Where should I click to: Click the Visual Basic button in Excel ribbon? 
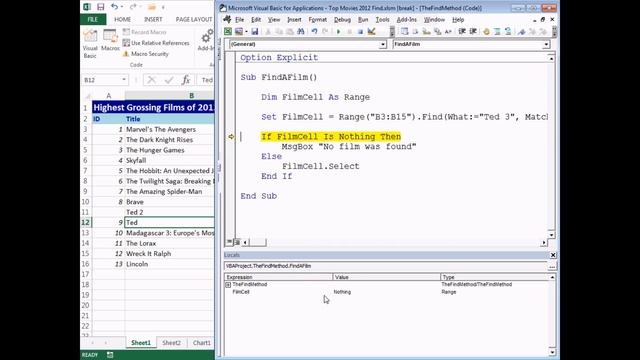[x=90, y=44]
